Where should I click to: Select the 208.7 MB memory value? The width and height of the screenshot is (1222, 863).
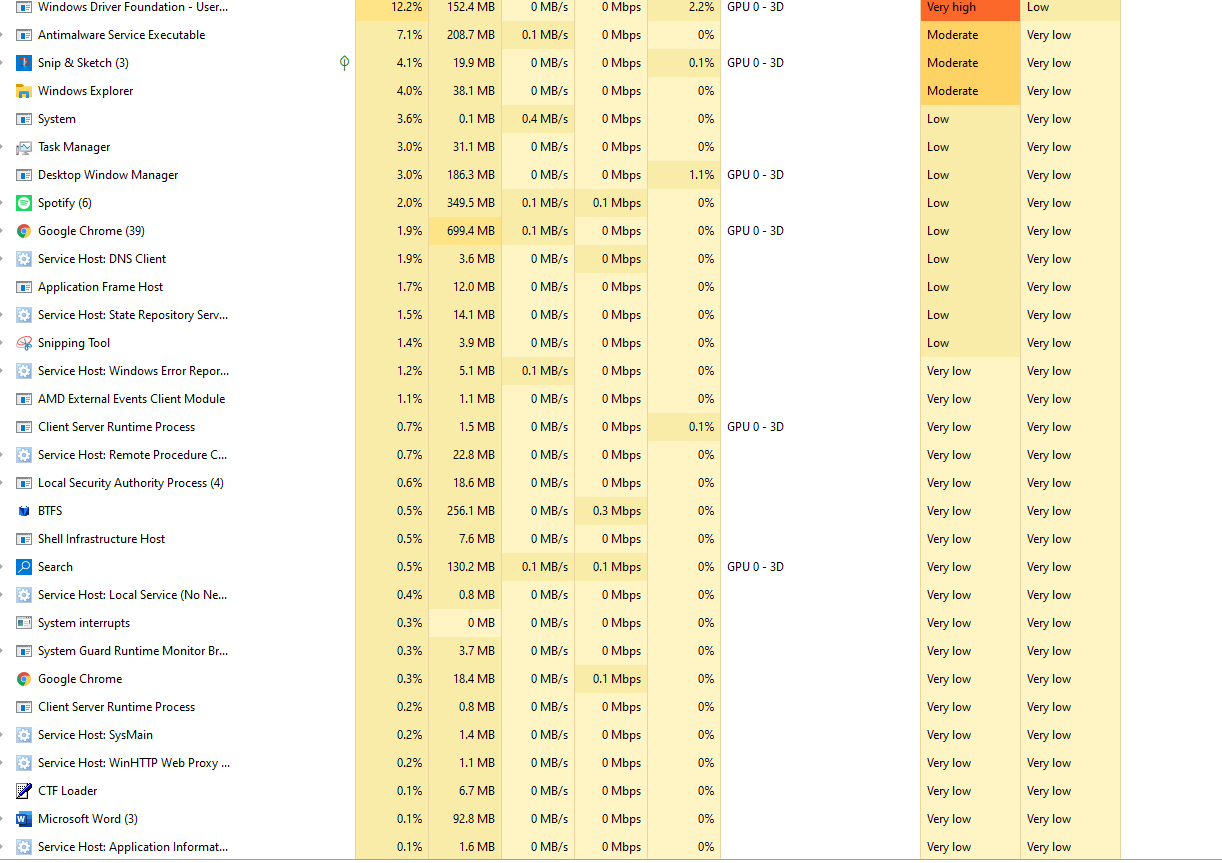click(470, 35)
